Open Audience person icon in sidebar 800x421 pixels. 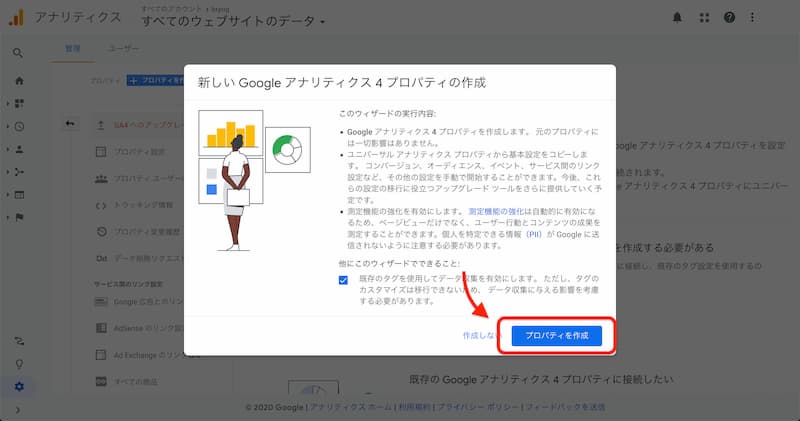coord(19,150)
